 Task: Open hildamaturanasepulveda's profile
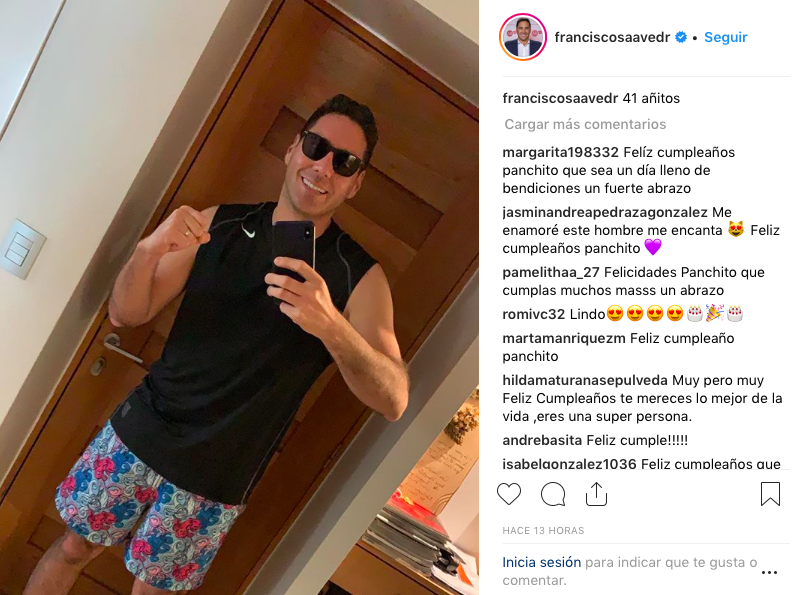[x=585, y=380]
